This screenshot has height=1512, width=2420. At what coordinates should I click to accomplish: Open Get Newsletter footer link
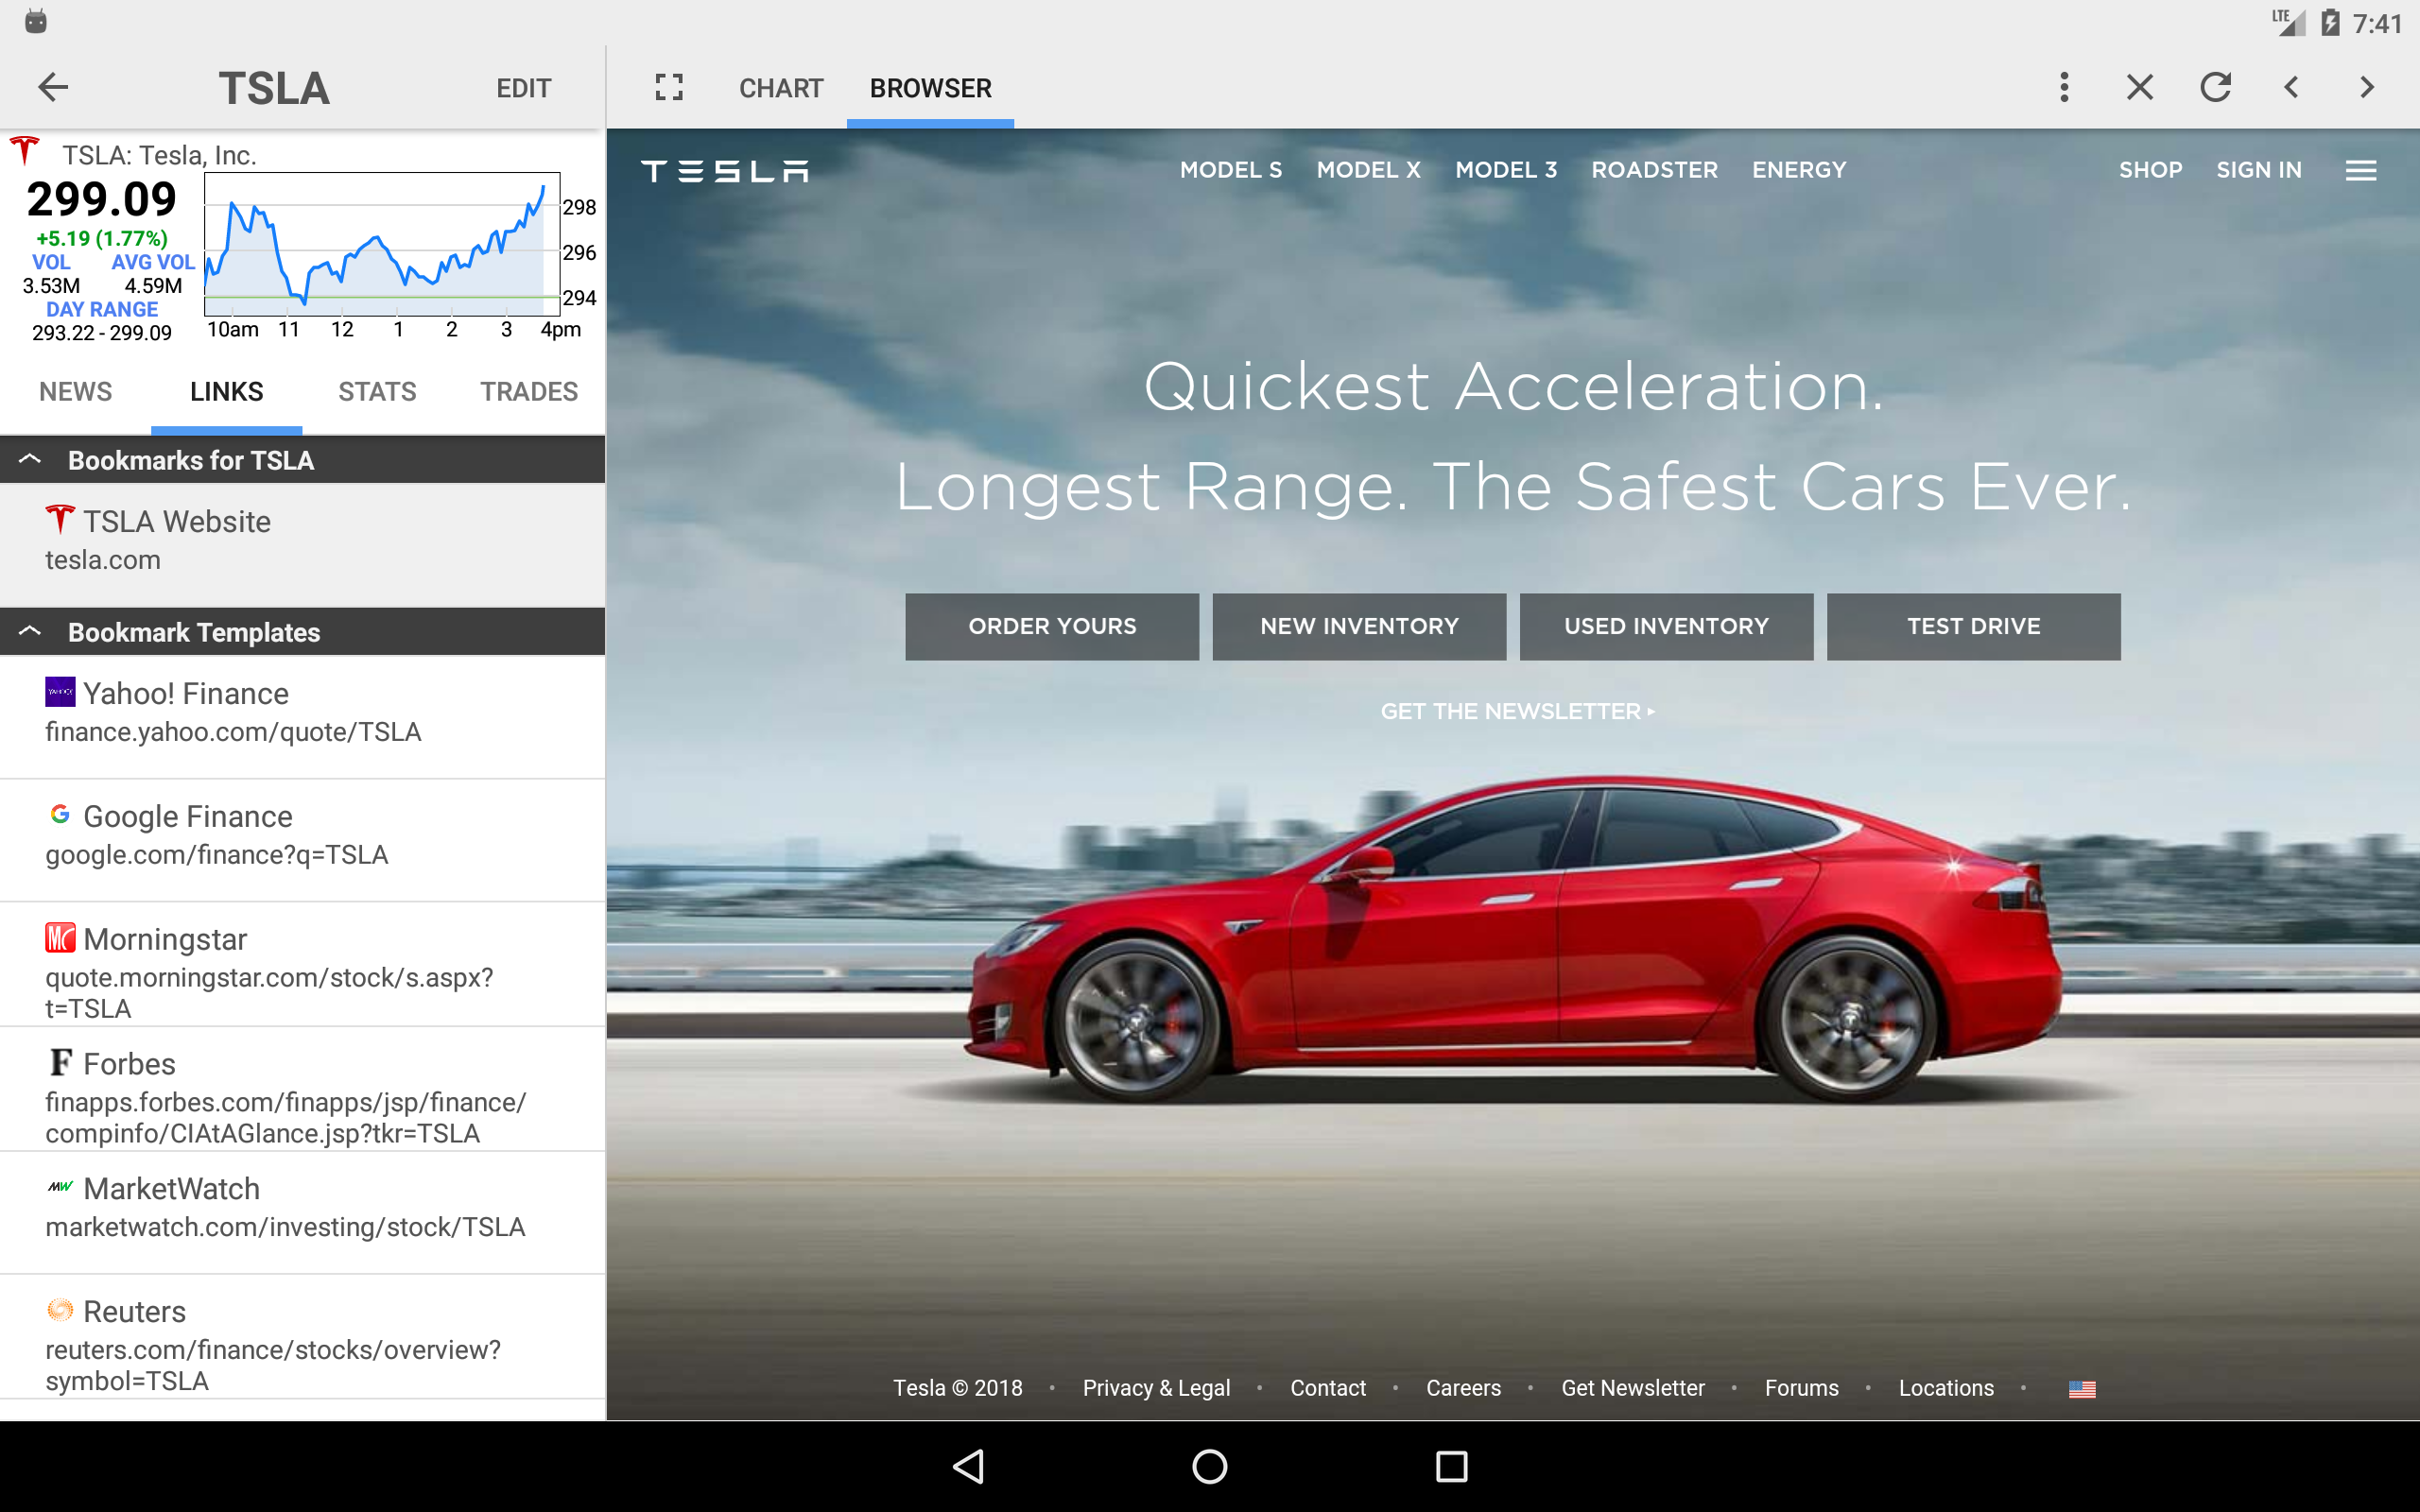click(1633, 1388)
